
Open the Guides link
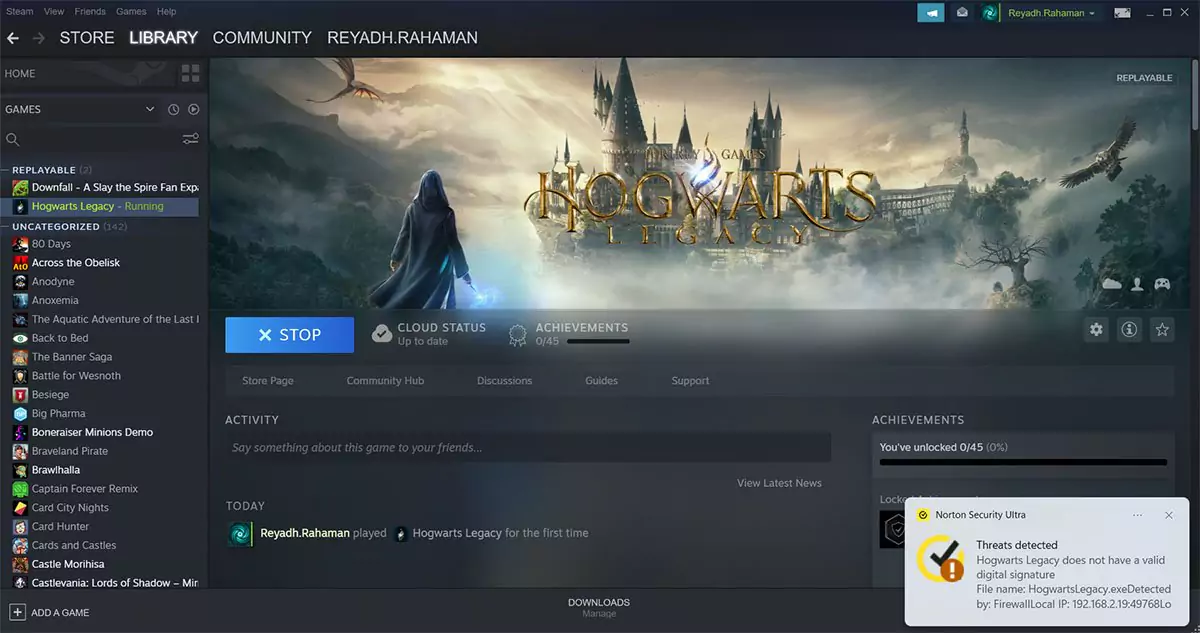[601, 381]
